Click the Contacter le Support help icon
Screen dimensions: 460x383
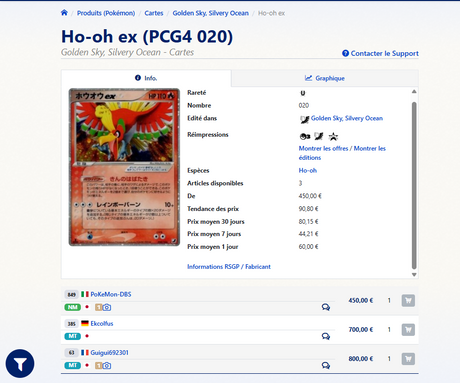point(345,53)
